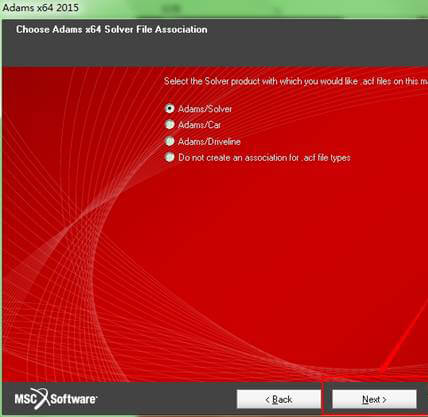This screenshot has width=428, height=417.
Task: Click the dark footer bar between logo and Back
Action: (x=167, y=399)
